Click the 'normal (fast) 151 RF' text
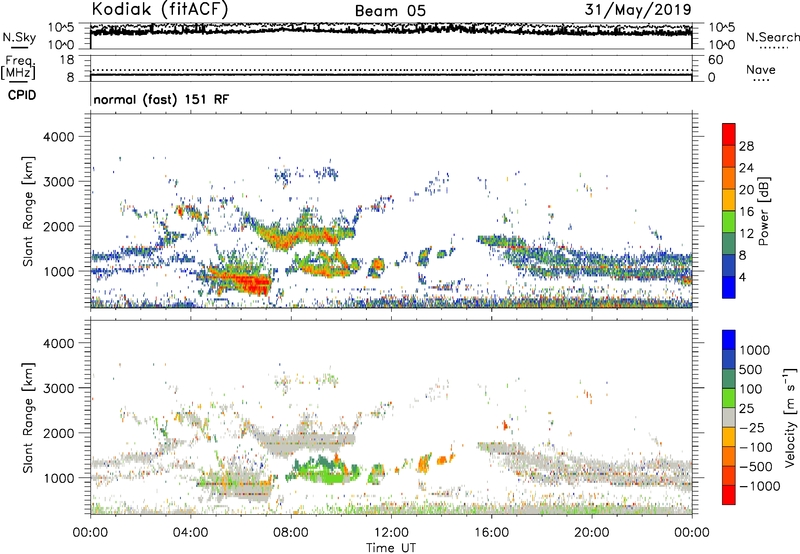The width and height of the screenshot is (800, 554). (x=161, y=99)
